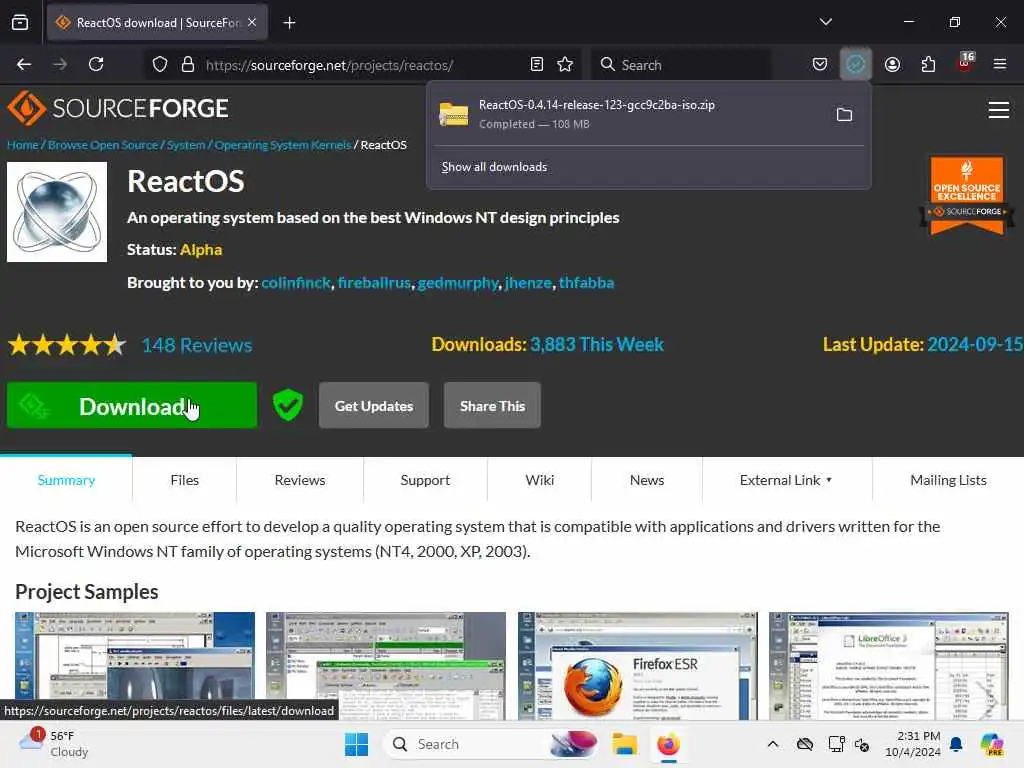Click the Share This button
This screenshot has width=1024, height=768.
point(492,406)
